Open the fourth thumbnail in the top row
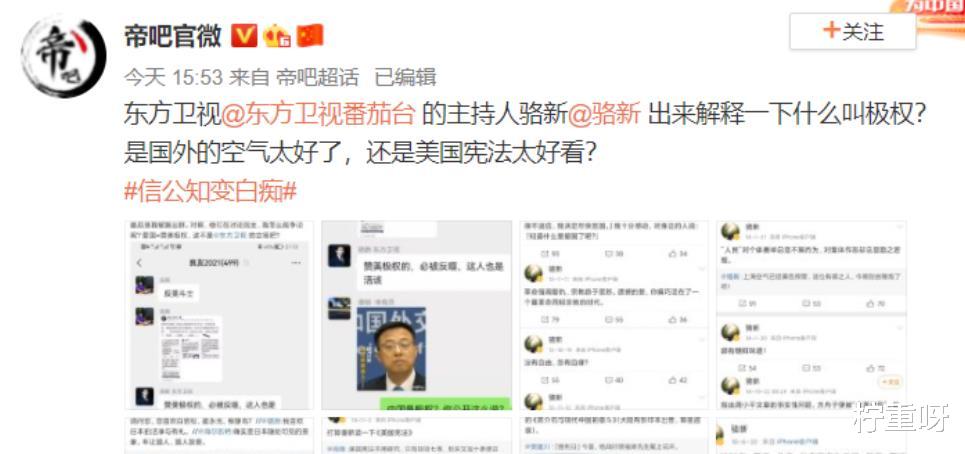Image resolution: width=965 pixels, height=454 pixels. (x=811, y=315)
